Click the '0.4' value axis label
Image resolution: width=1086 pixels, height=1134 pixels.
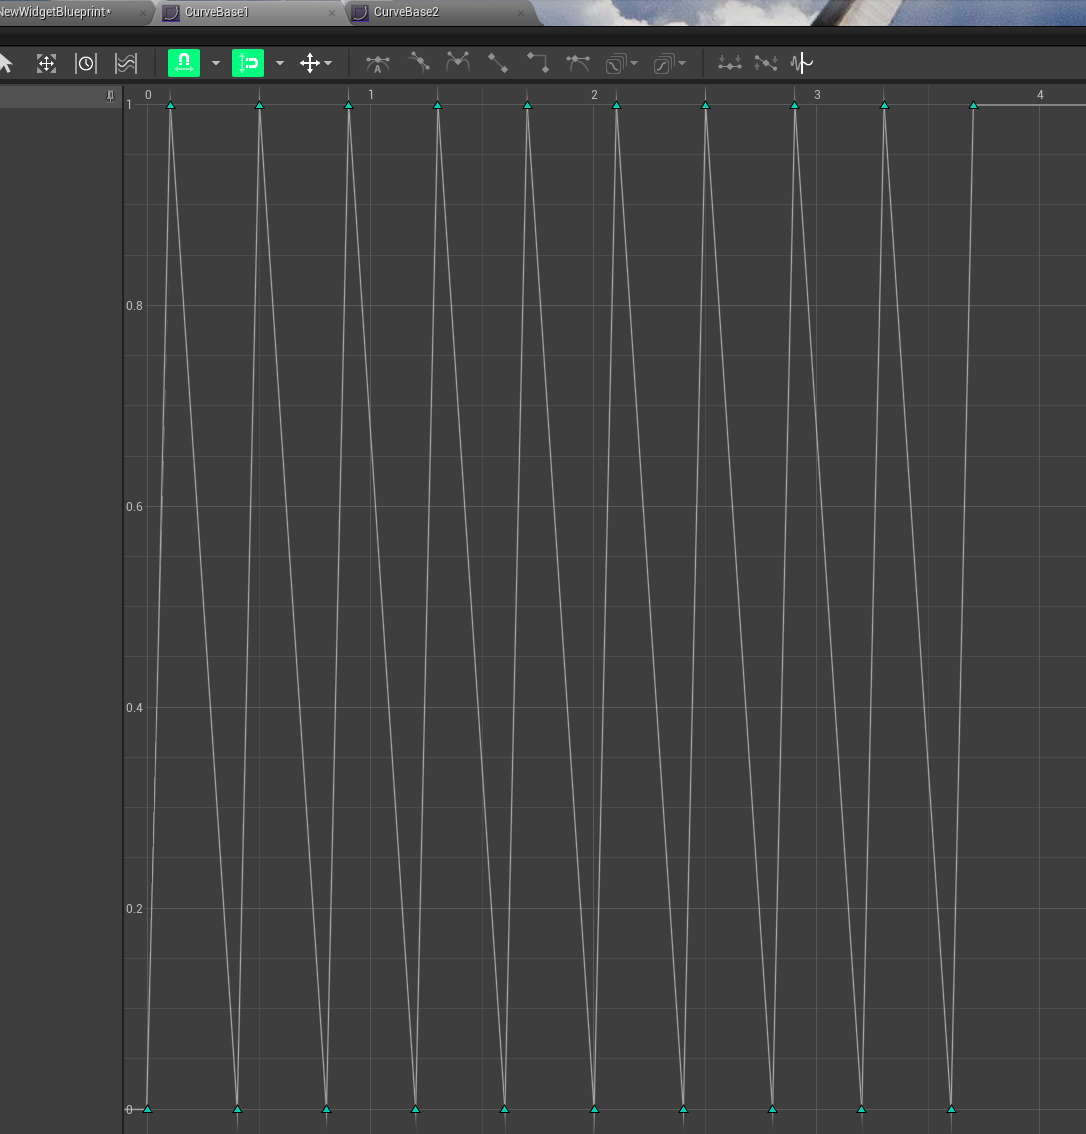[x=134, y=708]
